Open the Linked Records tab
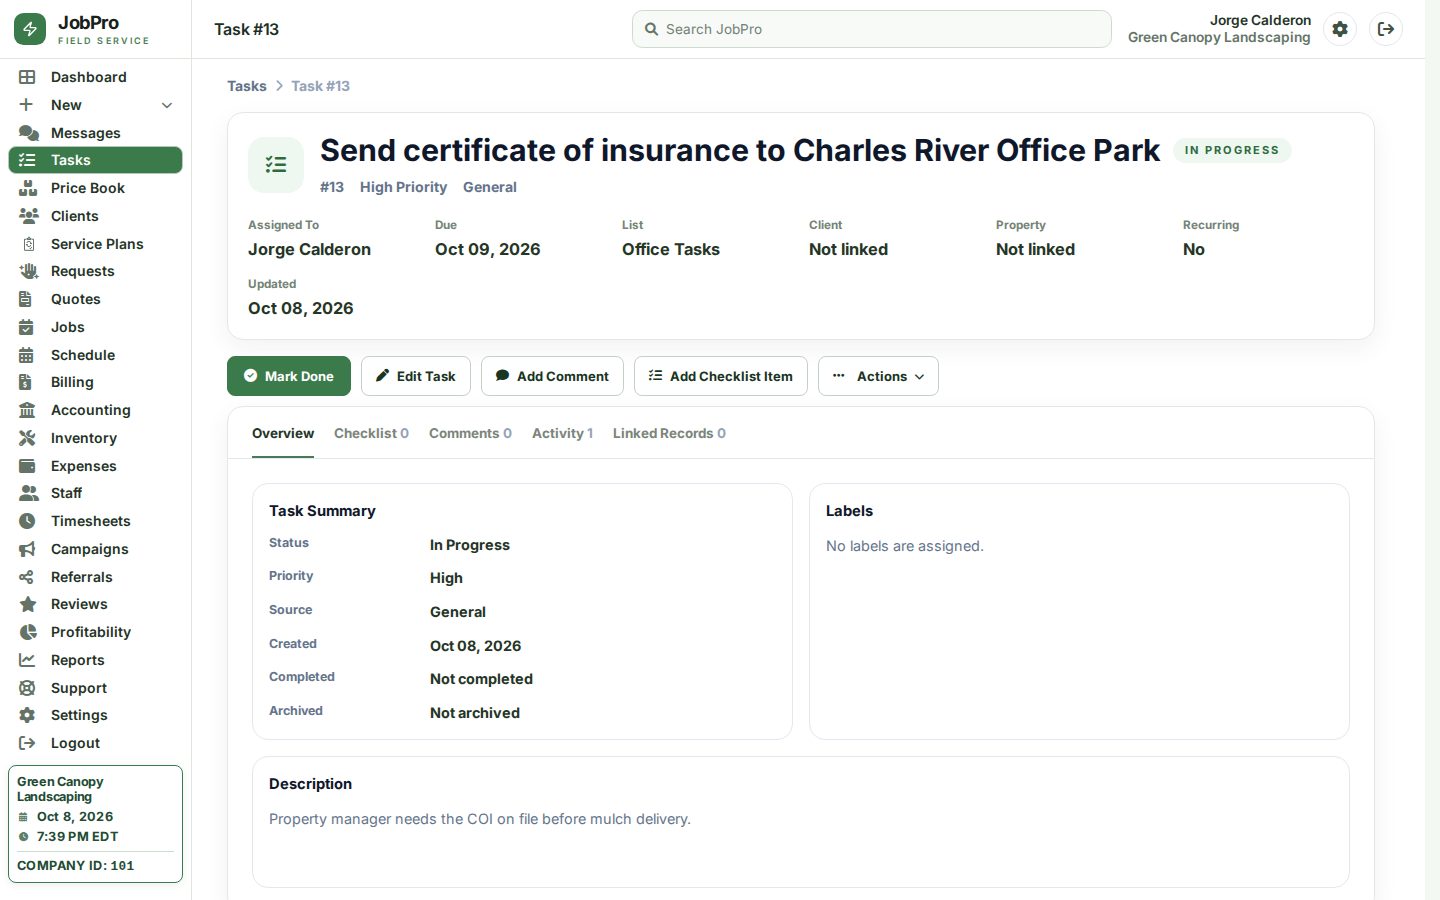Screen dimensions: 1440x900 [669, 433]
